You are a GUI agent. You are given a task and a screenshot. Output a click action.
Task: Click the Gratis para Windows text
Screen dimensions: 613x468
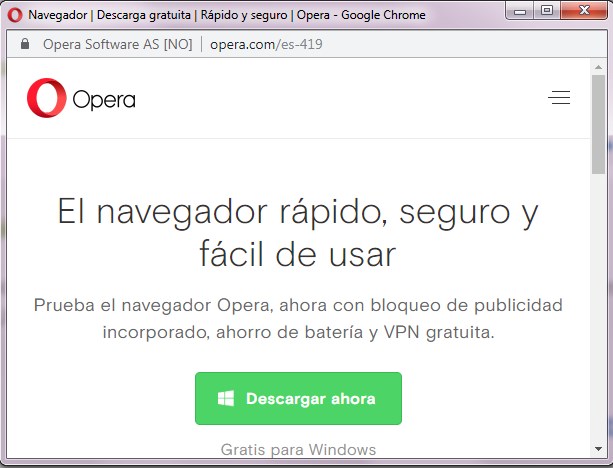tap(298, 450)
